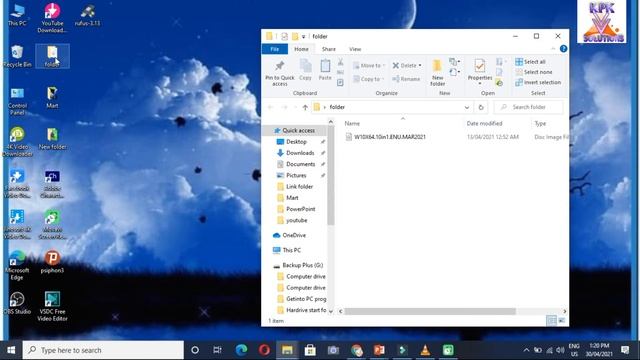This screenshot has height=360, width=640.
Task: Open Desktop in navigation pane
Action: (x=296, y=142)
